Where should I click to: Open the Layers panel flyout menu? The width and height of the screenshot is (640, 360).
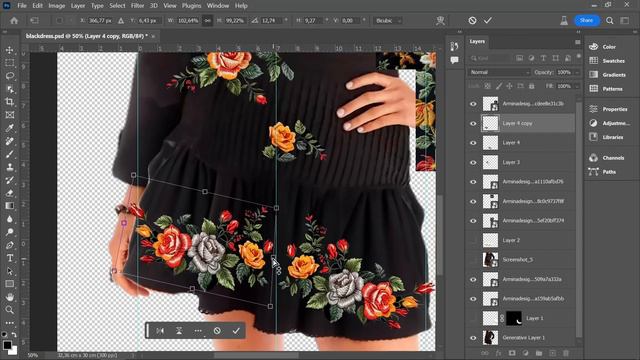coord(577,42)
